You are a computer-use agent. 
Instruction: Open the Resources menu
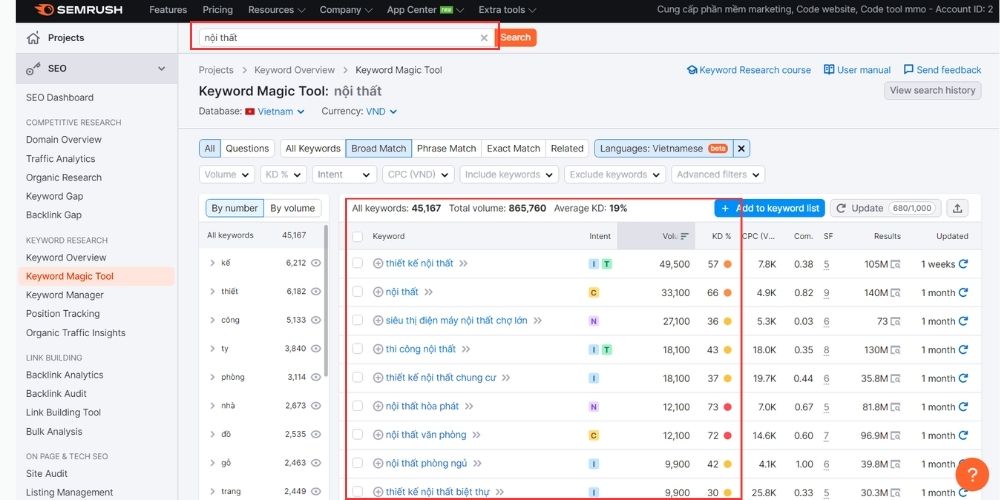click(277, 10)
